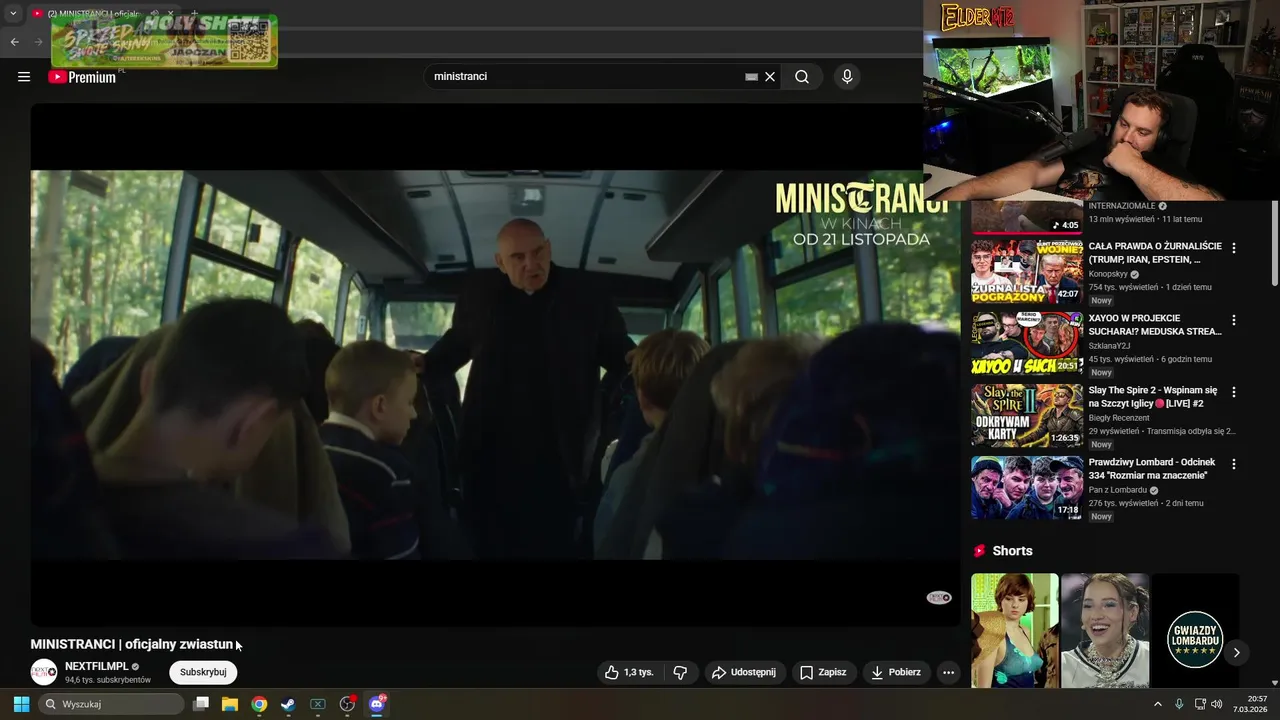Image resolution: width=1280 pixels, height=720 pixels.
Task: Open the title 'Prawdziwy Lombard - Odcinek 334'
Action: [x=1152, y=469]
